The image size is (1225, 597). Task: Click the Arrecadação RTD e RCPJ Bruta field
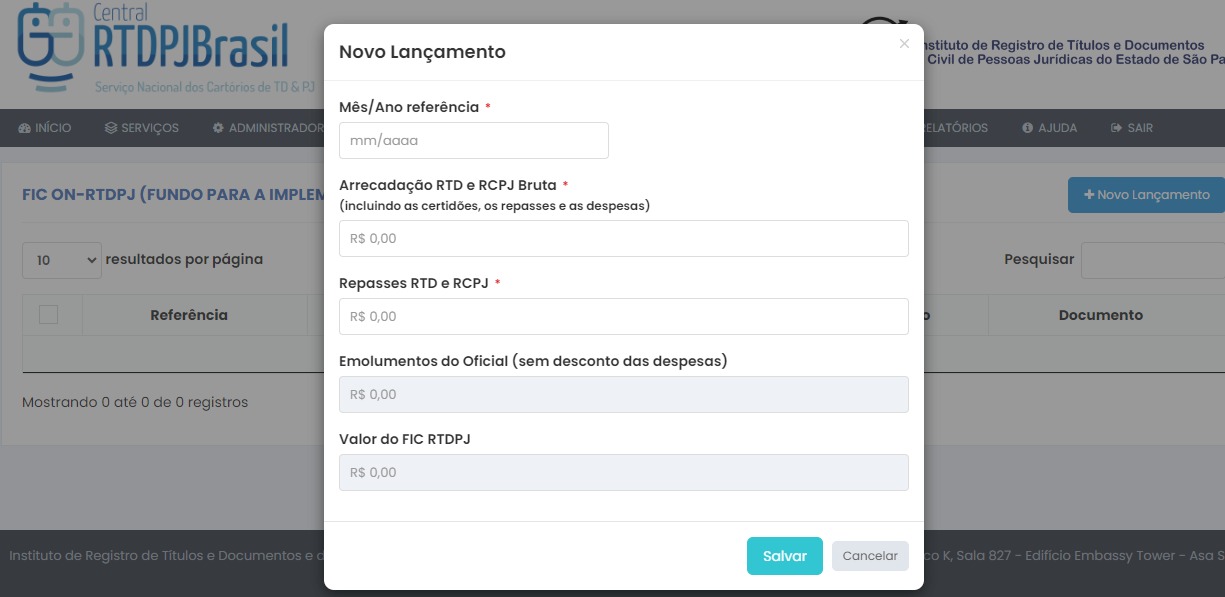coord(624,239)
